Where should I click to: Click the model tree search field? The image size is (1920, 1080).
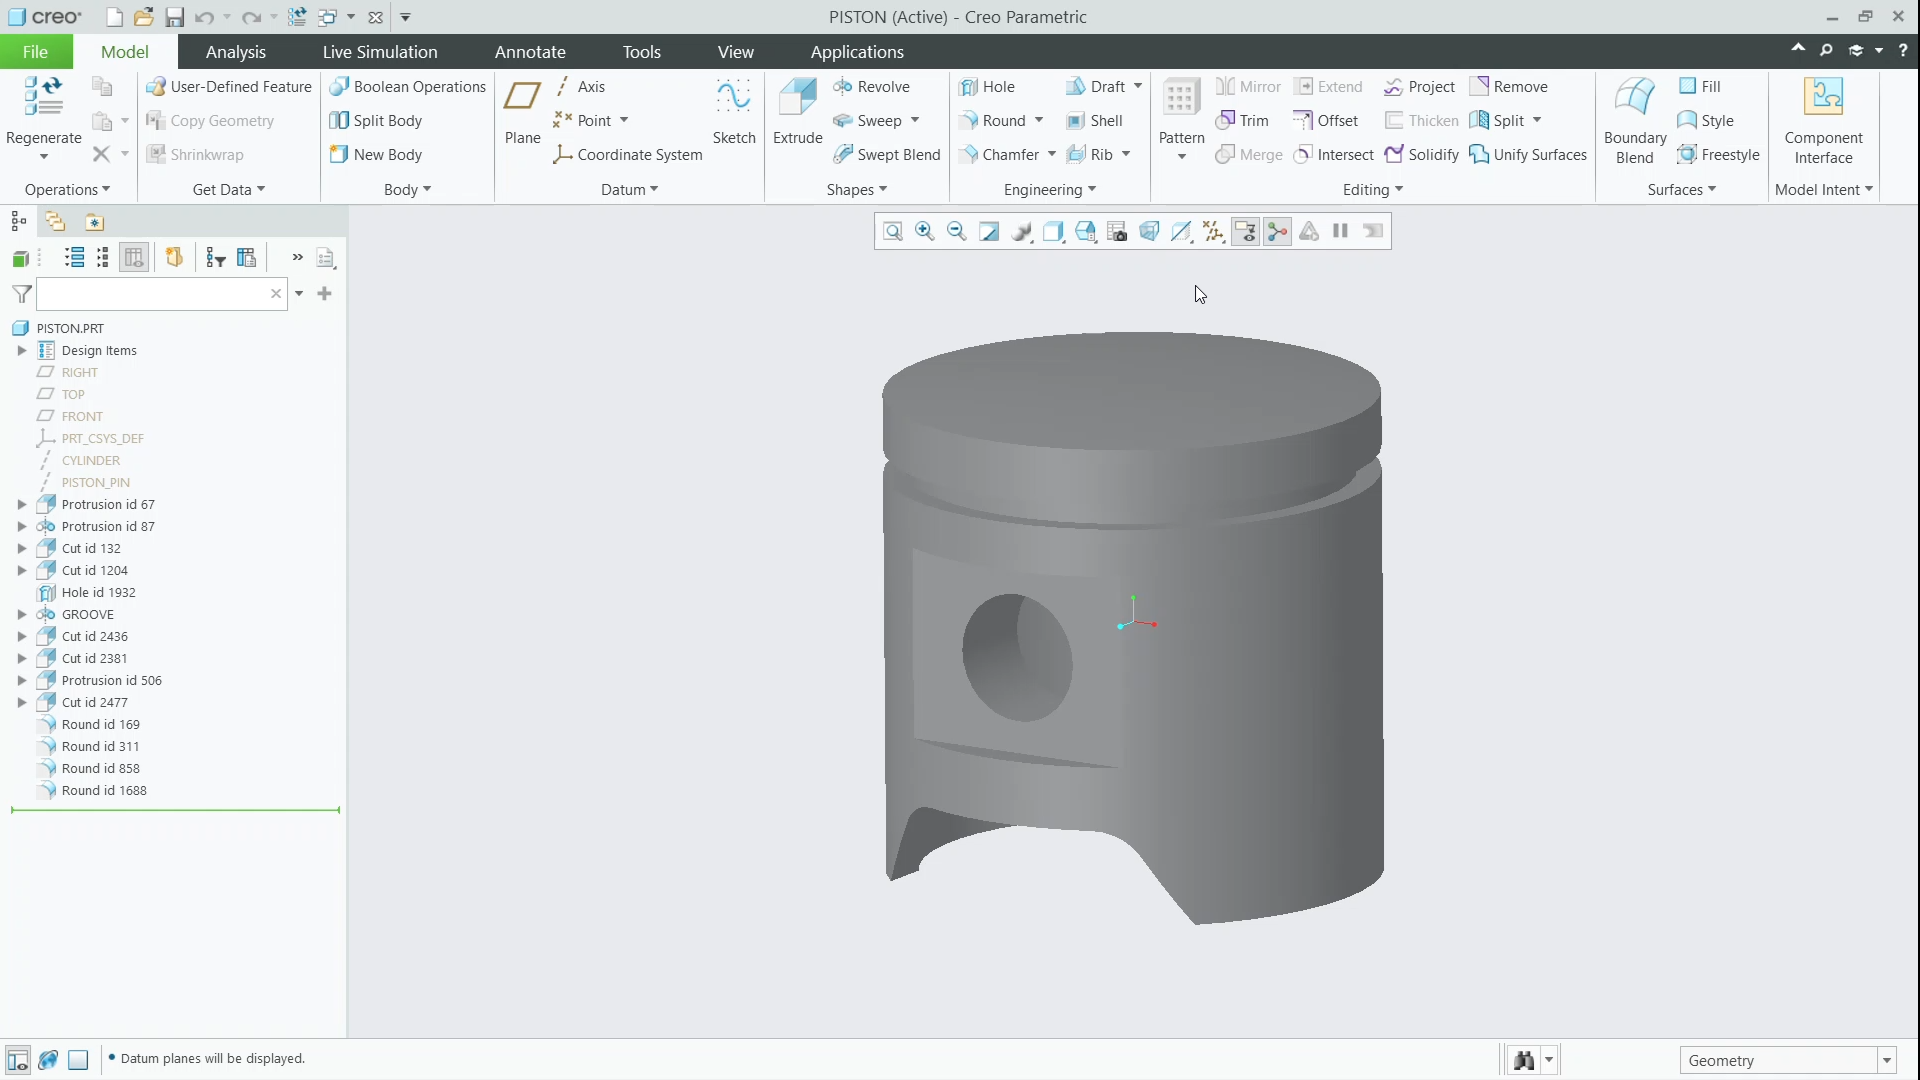[162, 294]
